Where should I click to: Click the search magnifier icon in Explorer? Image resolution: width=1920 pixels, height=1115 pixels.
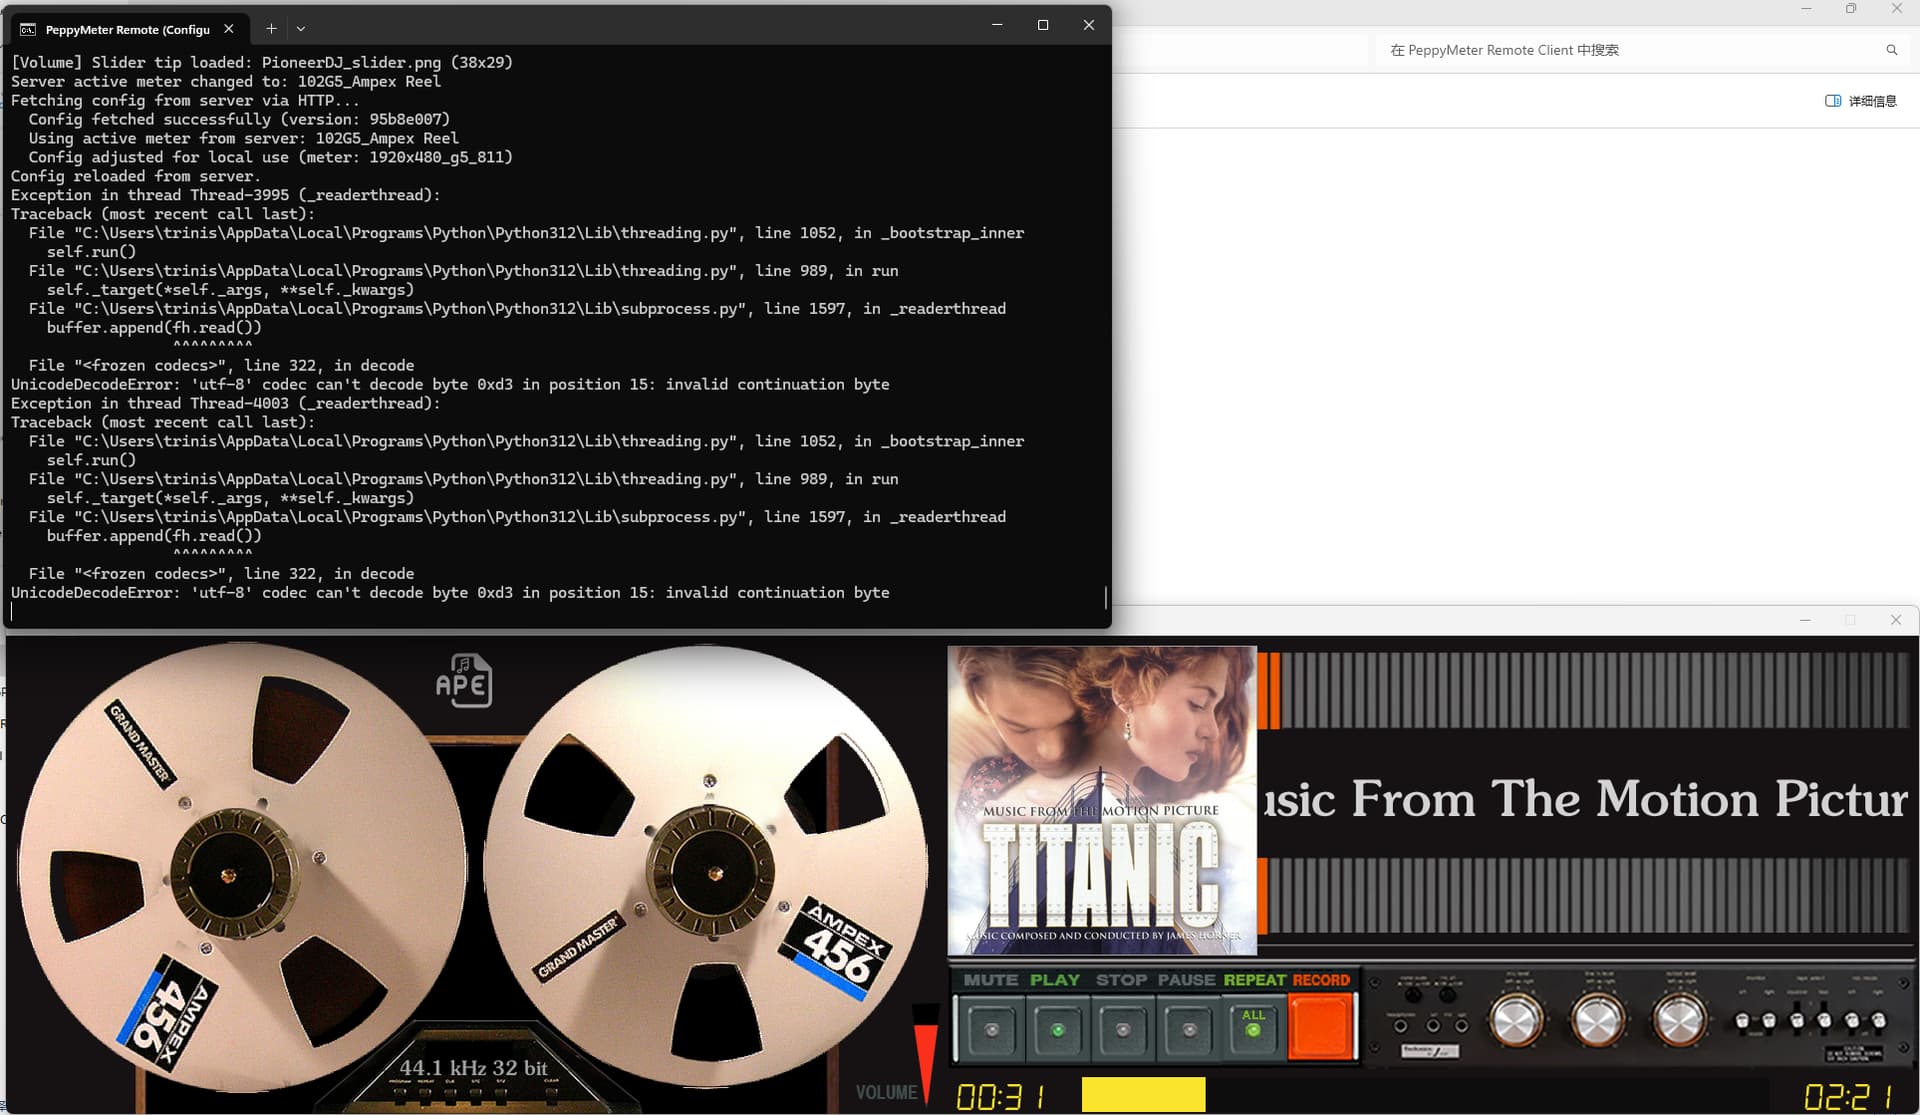(x=1891, y=50)
